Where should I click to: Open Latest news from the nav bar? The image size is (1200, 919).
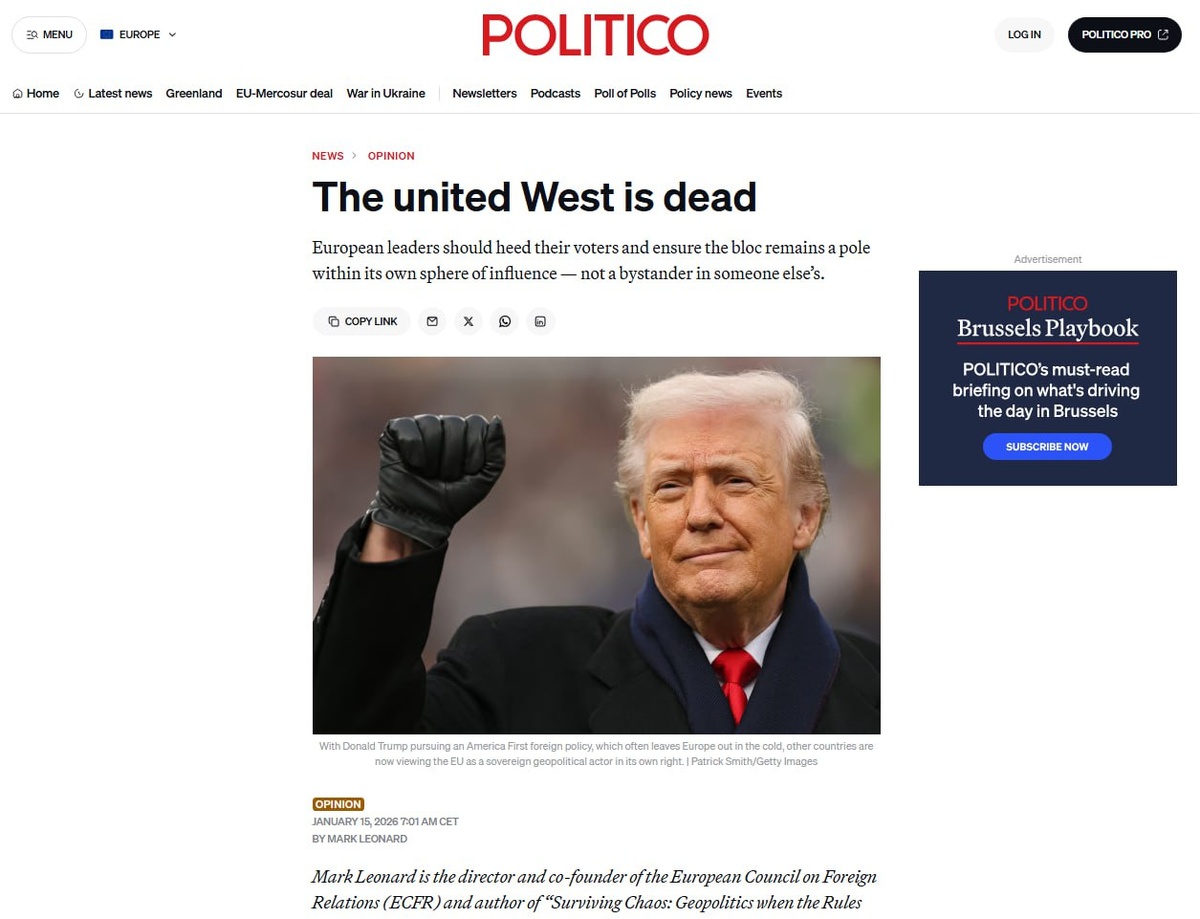click(x=113, y=93)
